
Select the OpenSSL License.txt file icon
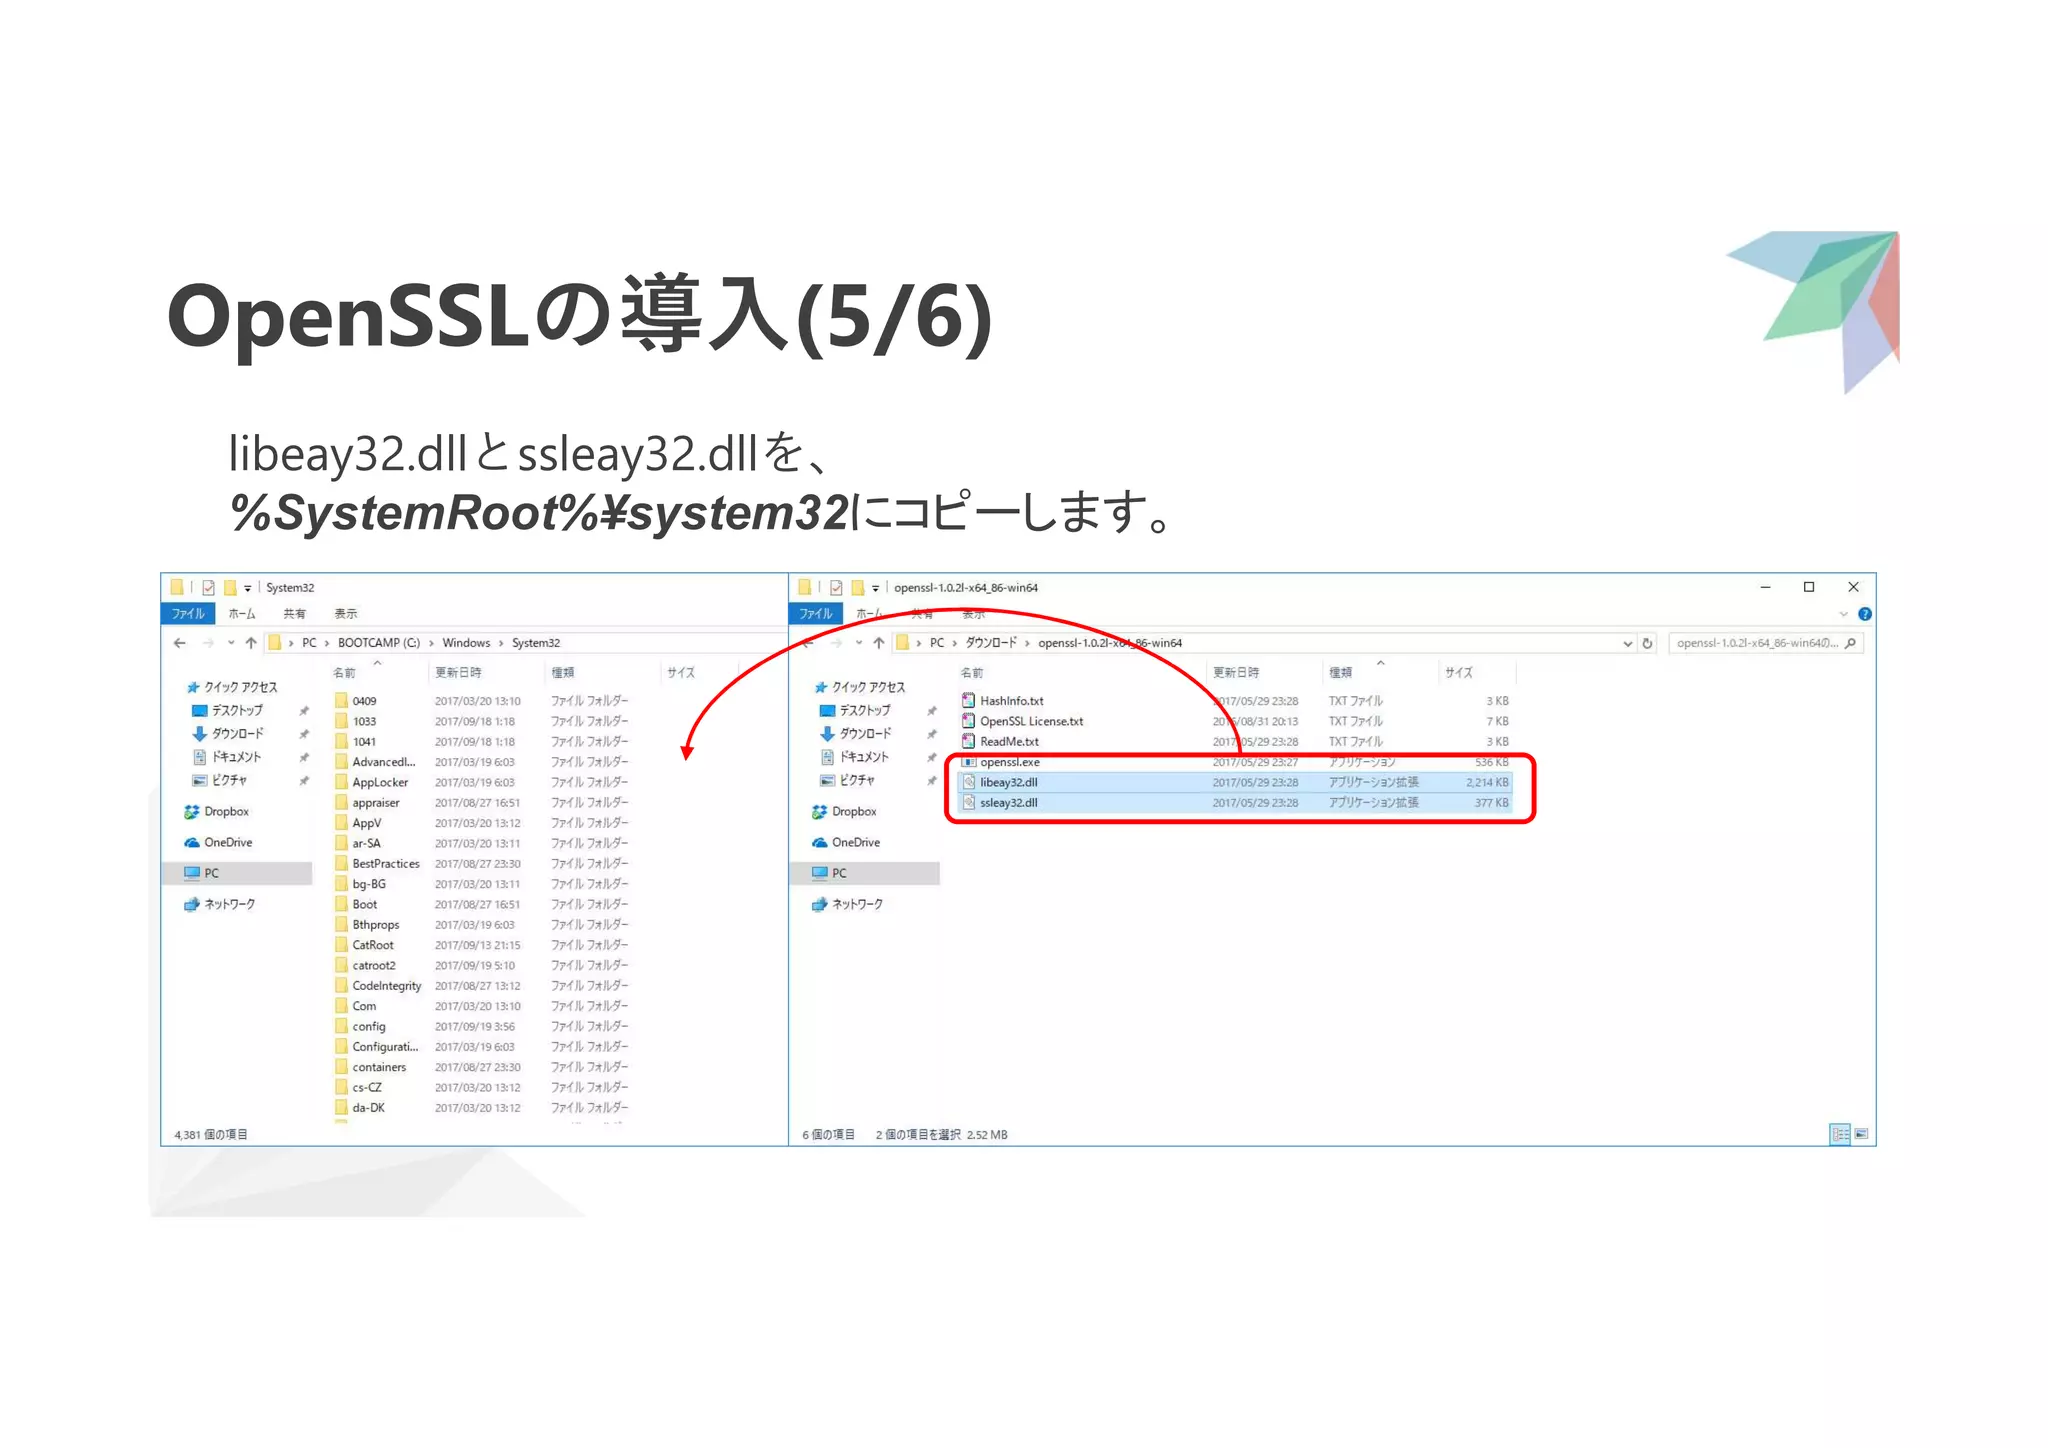pos(968,721)
